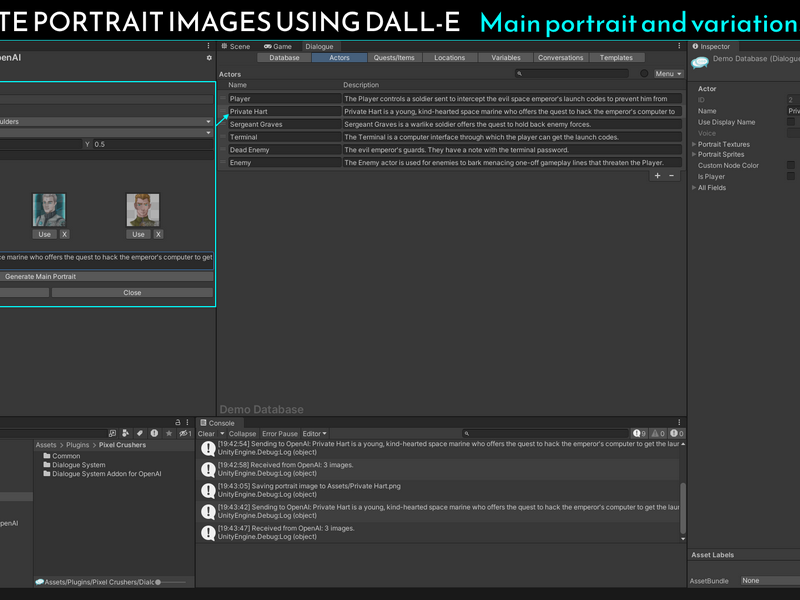The image size is (800, 600).
Task: Click the favorites star icon in Project
Action: (x=169, y=434)
